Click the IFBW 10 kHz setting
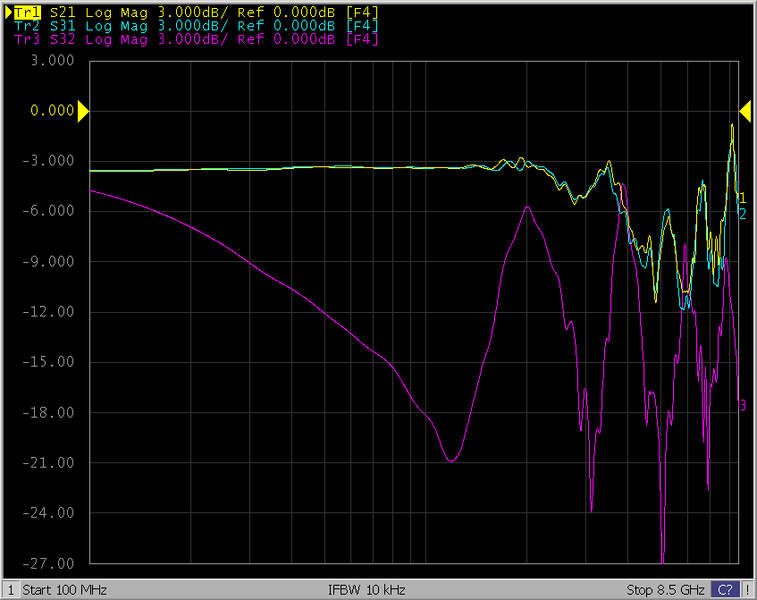The image size is (757, 600). (x=366, y=590)
